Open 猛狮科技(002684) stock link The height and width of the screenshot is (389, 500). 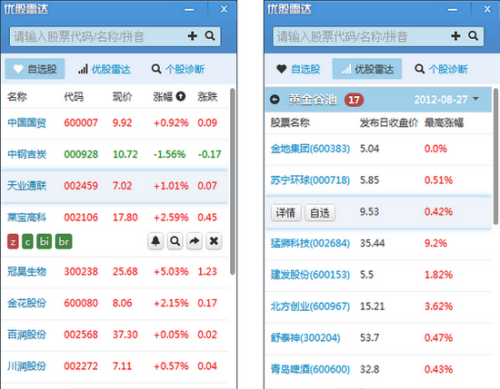[310, 243]
